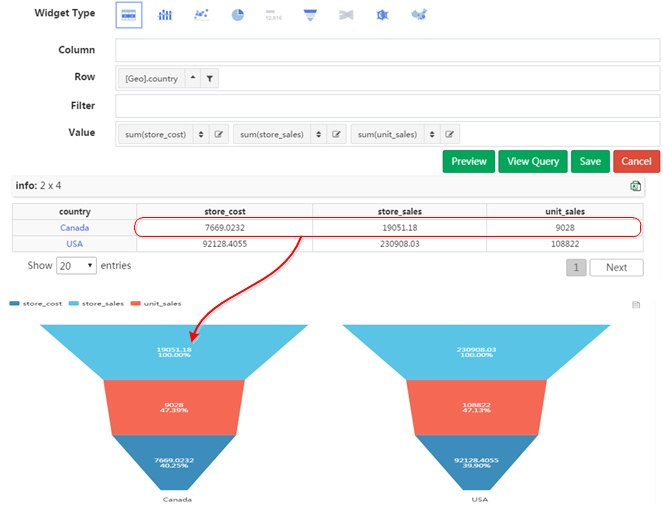The height and width of the screenshot is (508, 663).
Task: Choose the funnel chart widget type
Action: (310, 15)
